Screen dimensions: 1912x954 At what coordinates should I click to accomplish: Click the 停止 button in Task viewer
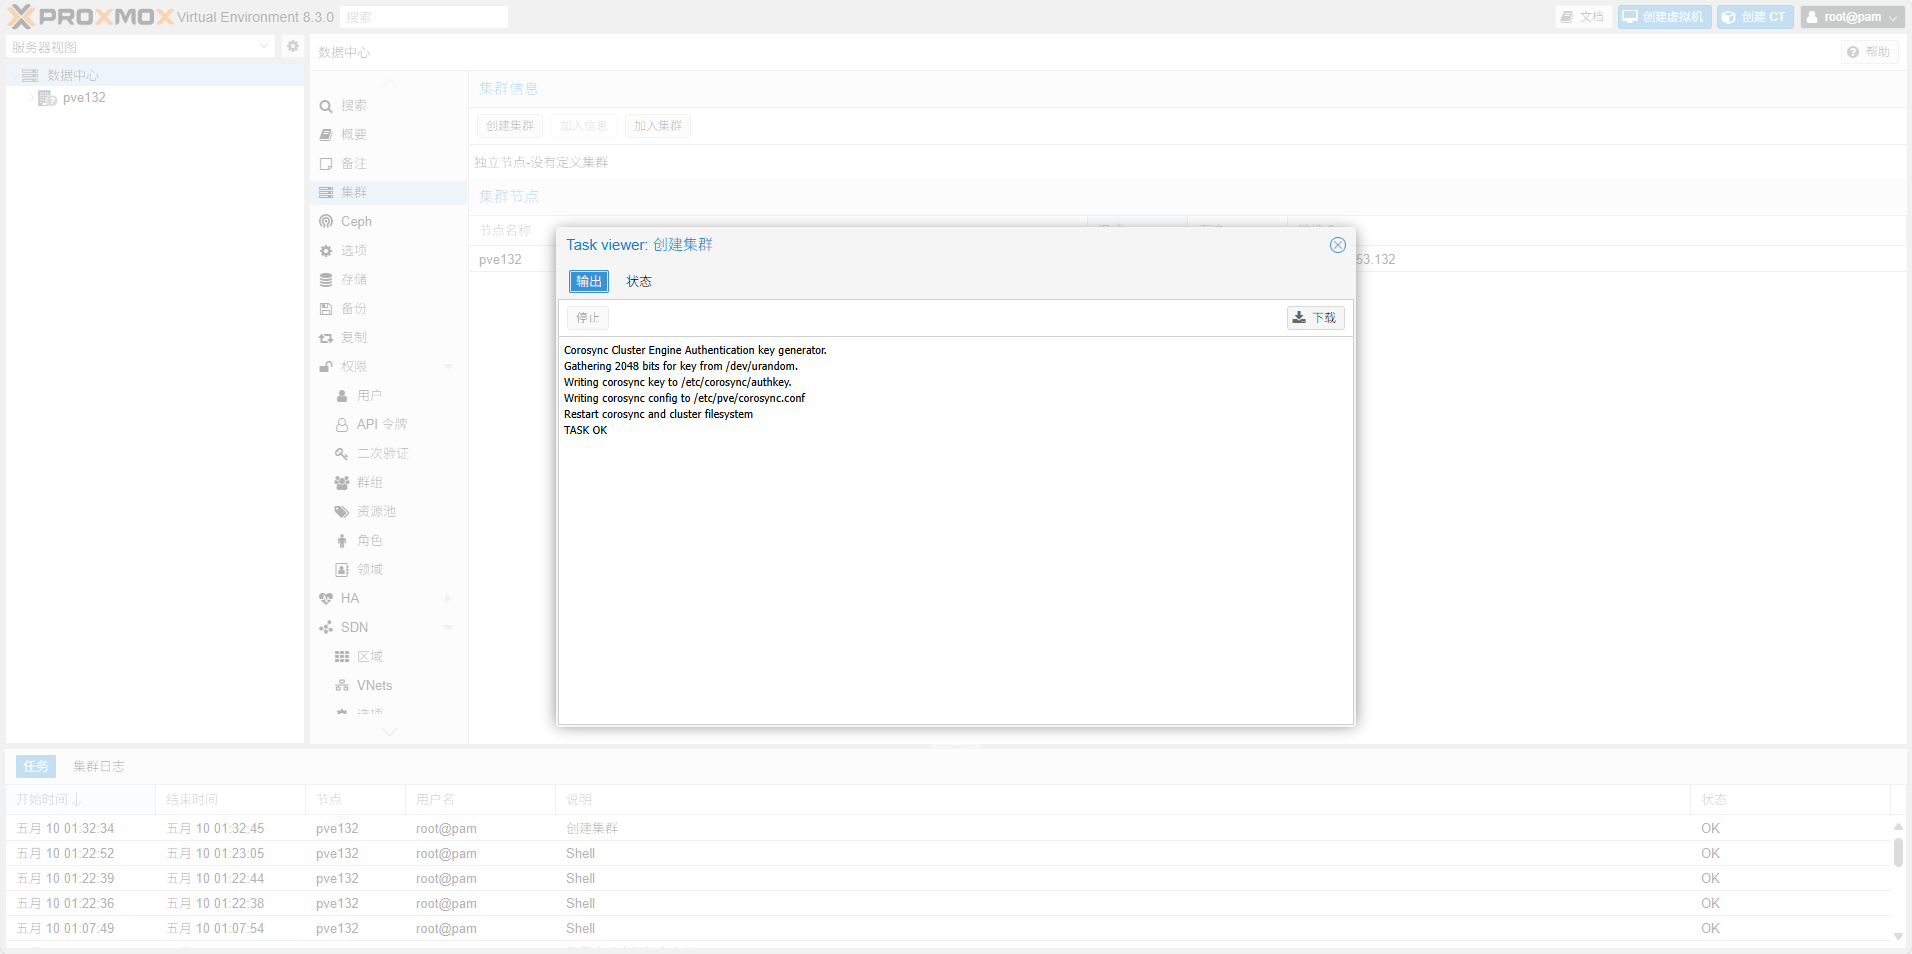tap(588, 318)
